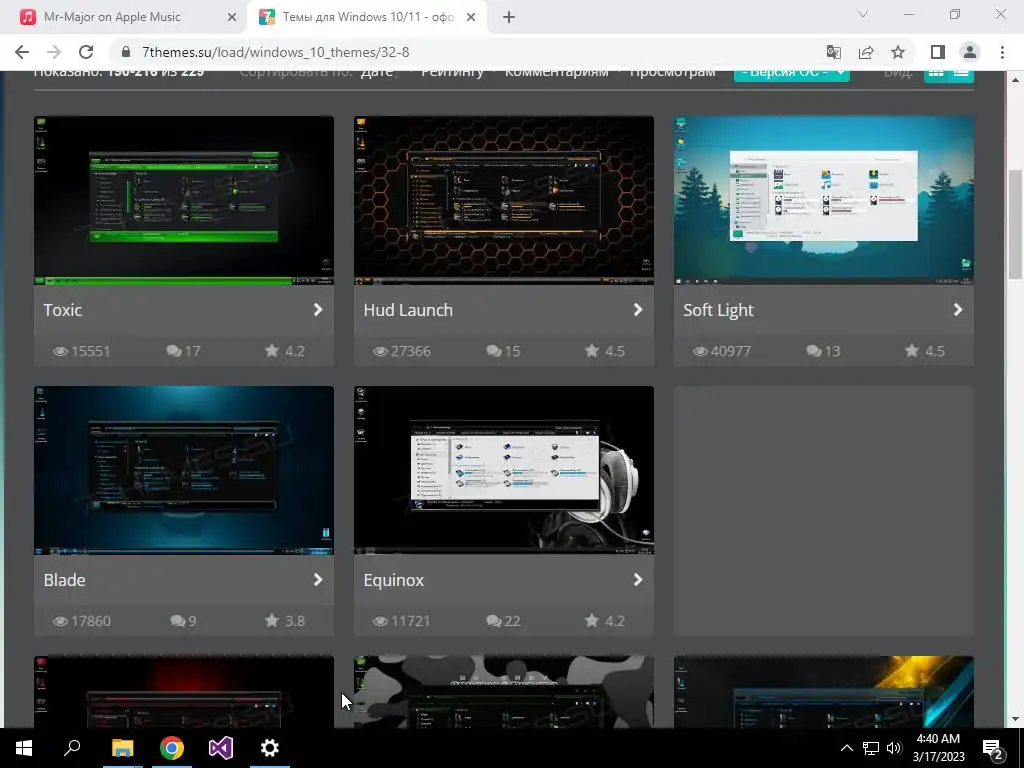Viewport: 1024px width, 768px height.
Task: Click the Hud Launch preview thumbnail
Action: [x=504, y=200]
